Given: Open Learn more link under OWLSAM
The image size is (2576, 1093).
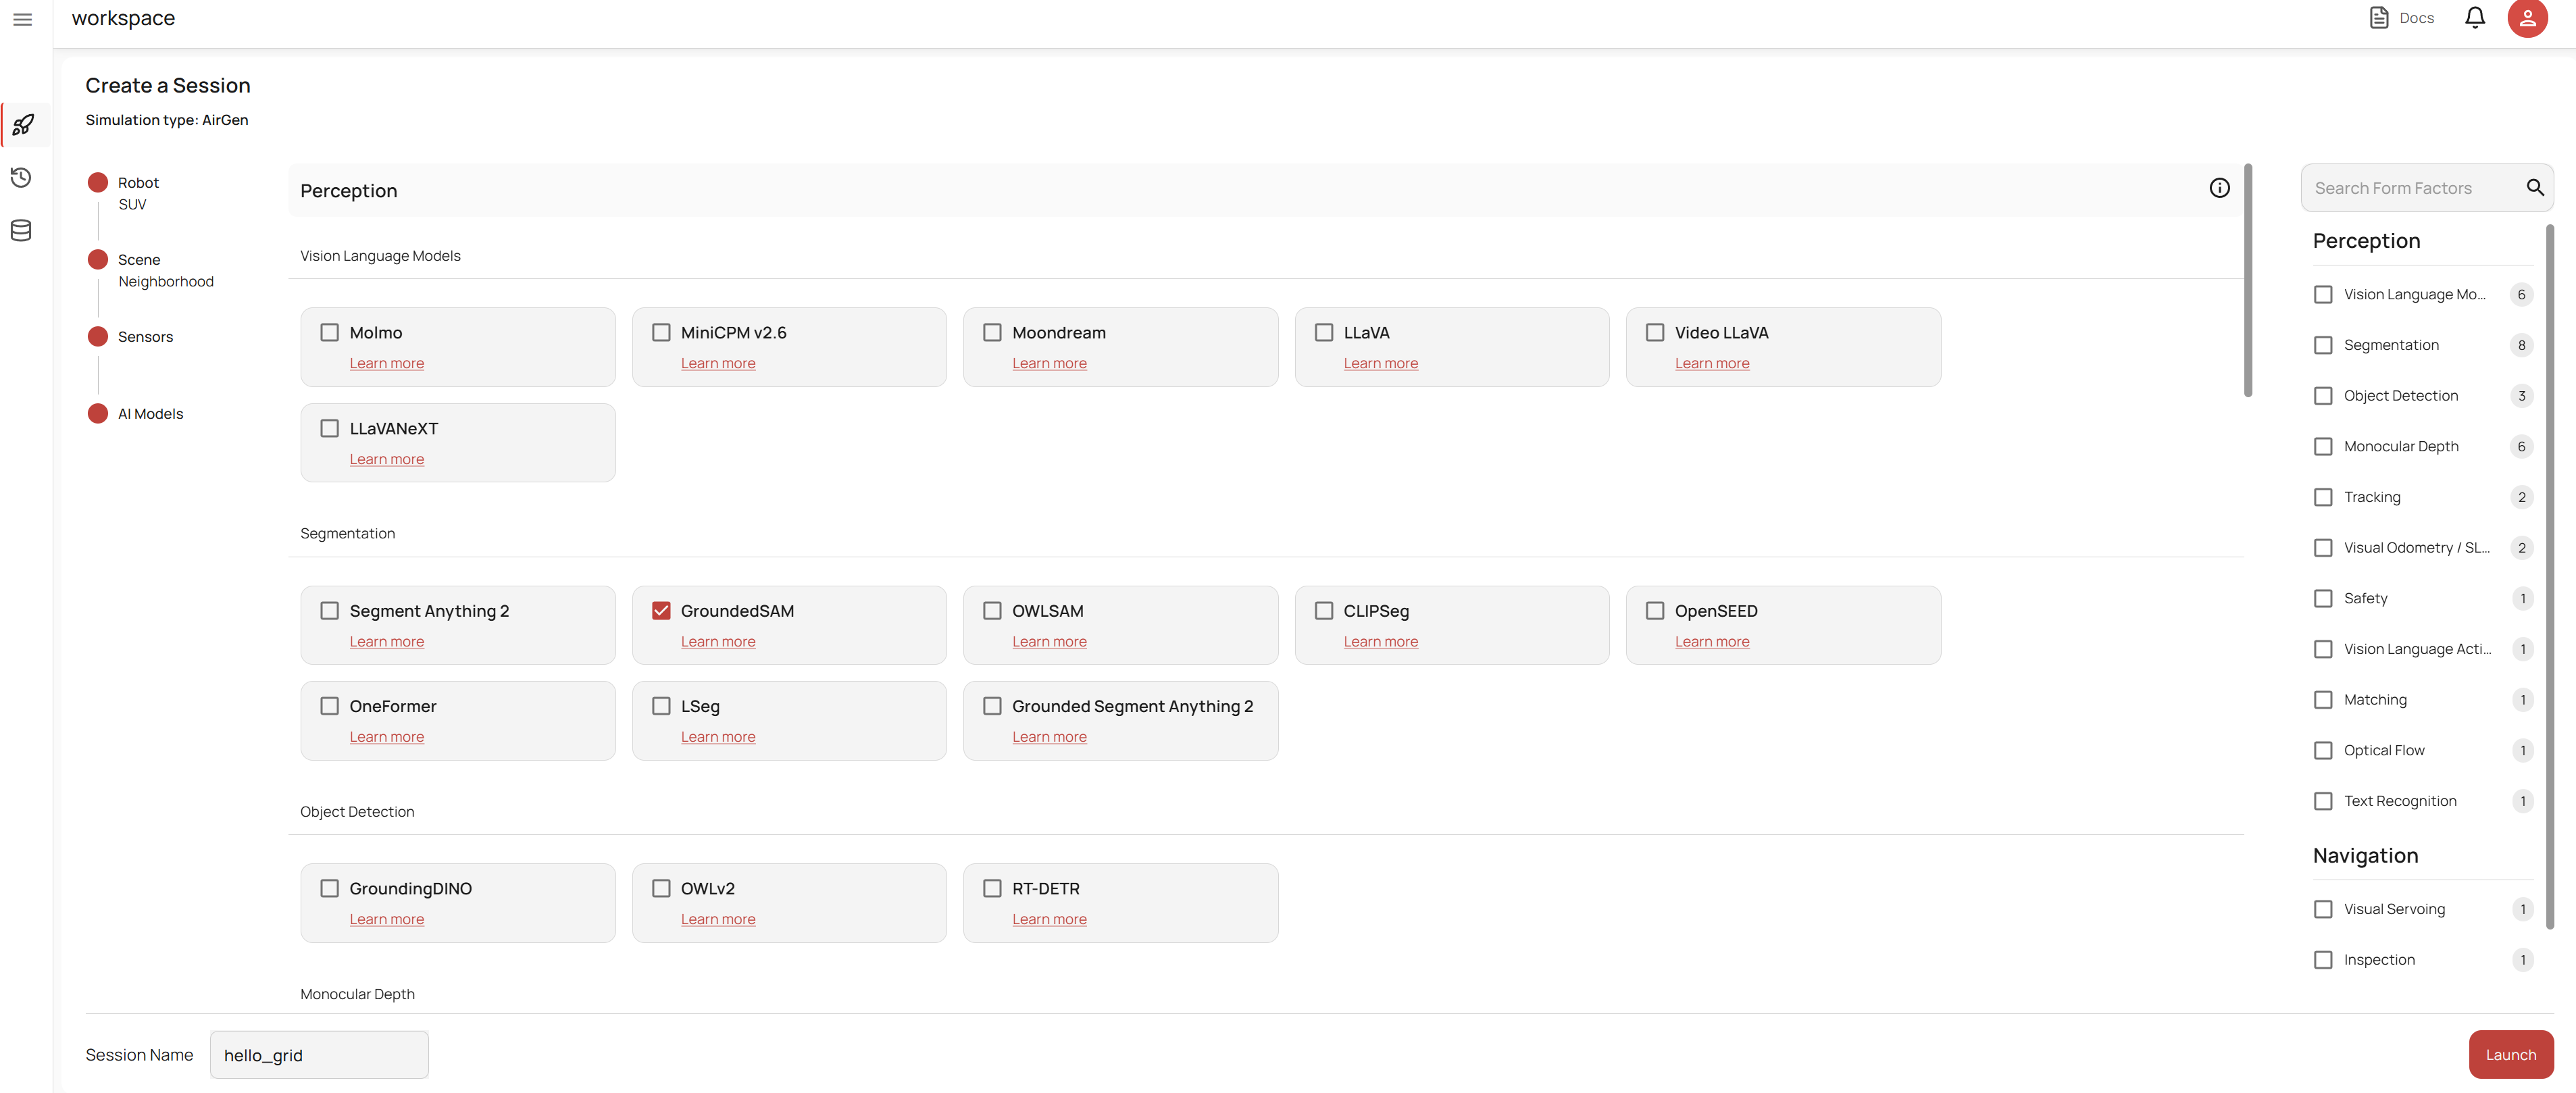Looking at the screenshot, I should (1049, 641).
